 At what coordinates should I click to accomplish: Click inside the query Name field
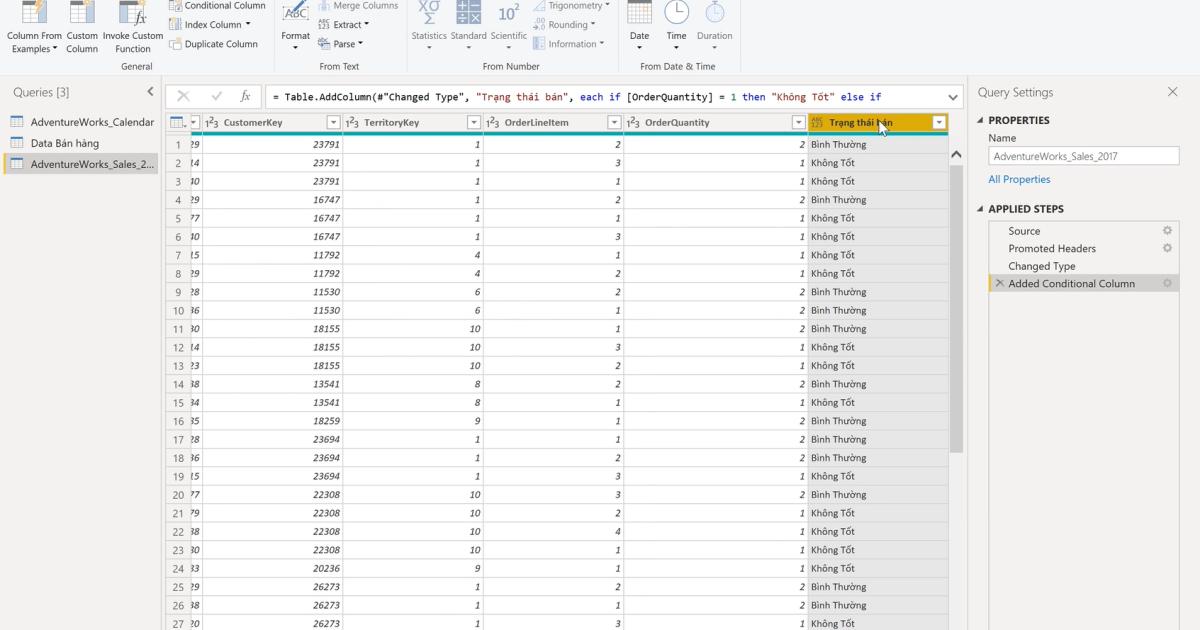(1083, 155)
